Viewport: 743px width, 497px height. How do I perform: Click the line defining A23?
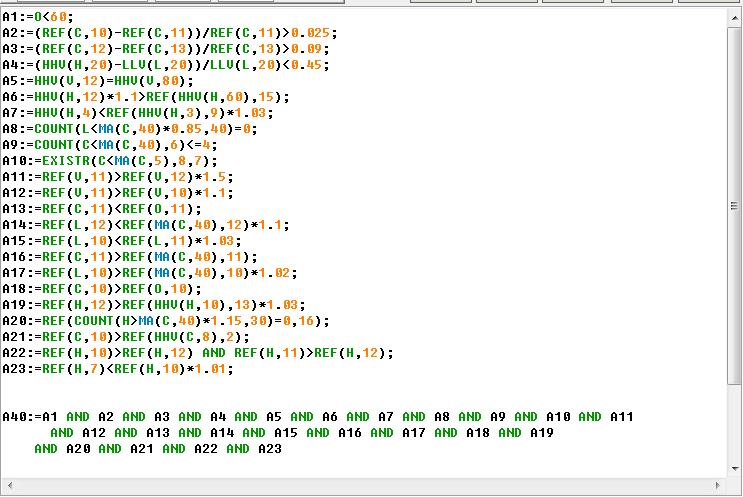tap(118, 369)
